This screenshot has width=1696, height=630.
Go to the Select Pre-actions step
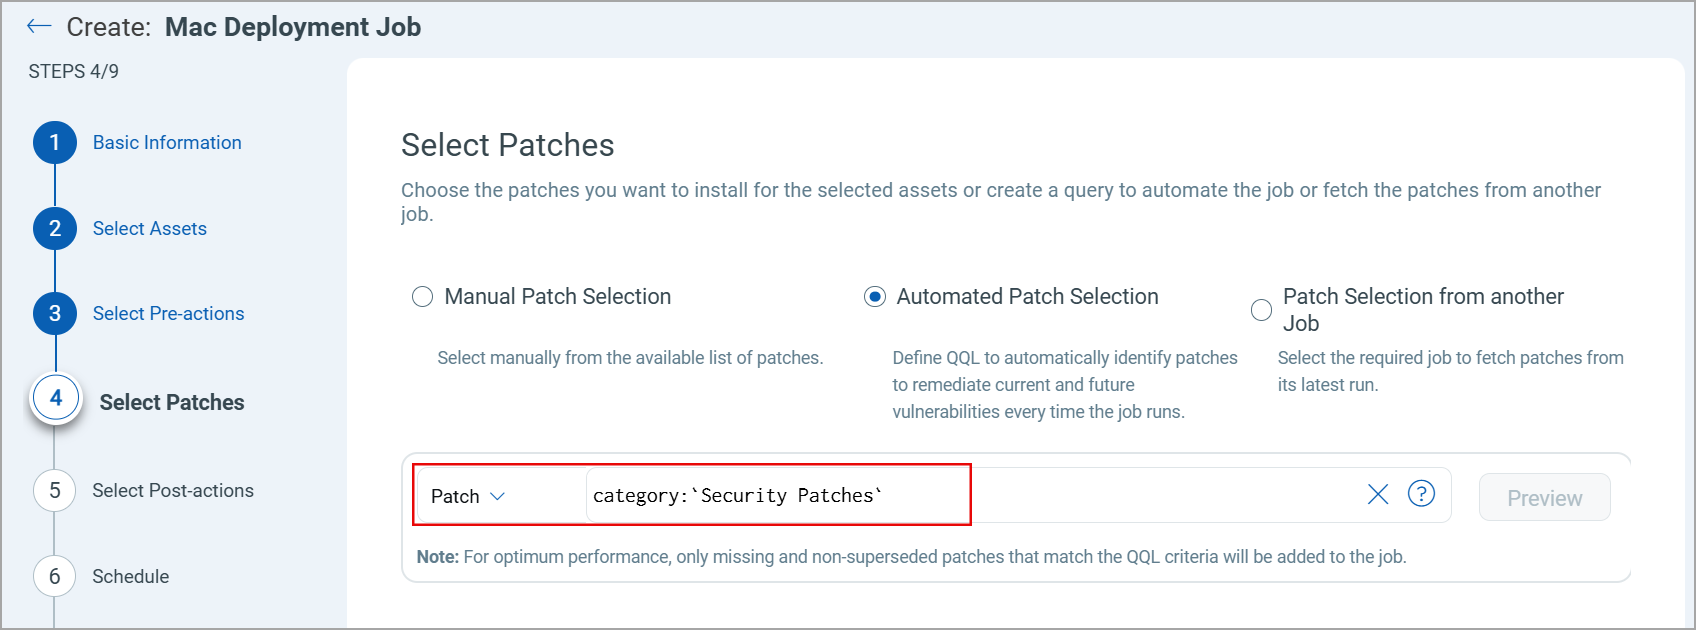(168, 313)
